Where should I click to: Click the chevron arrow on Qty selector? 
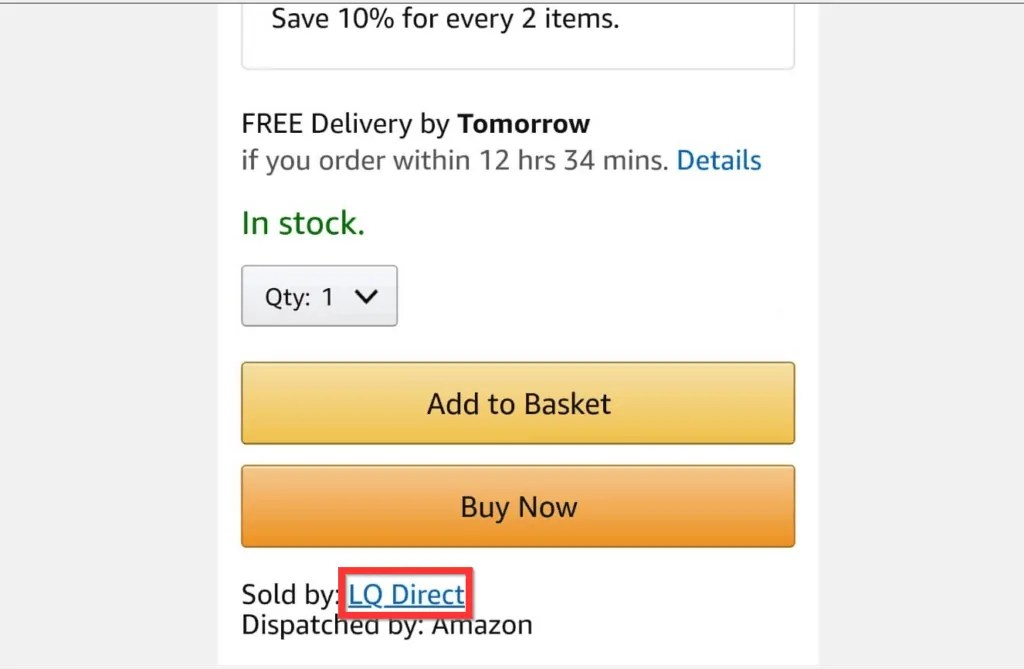point(365,296)
